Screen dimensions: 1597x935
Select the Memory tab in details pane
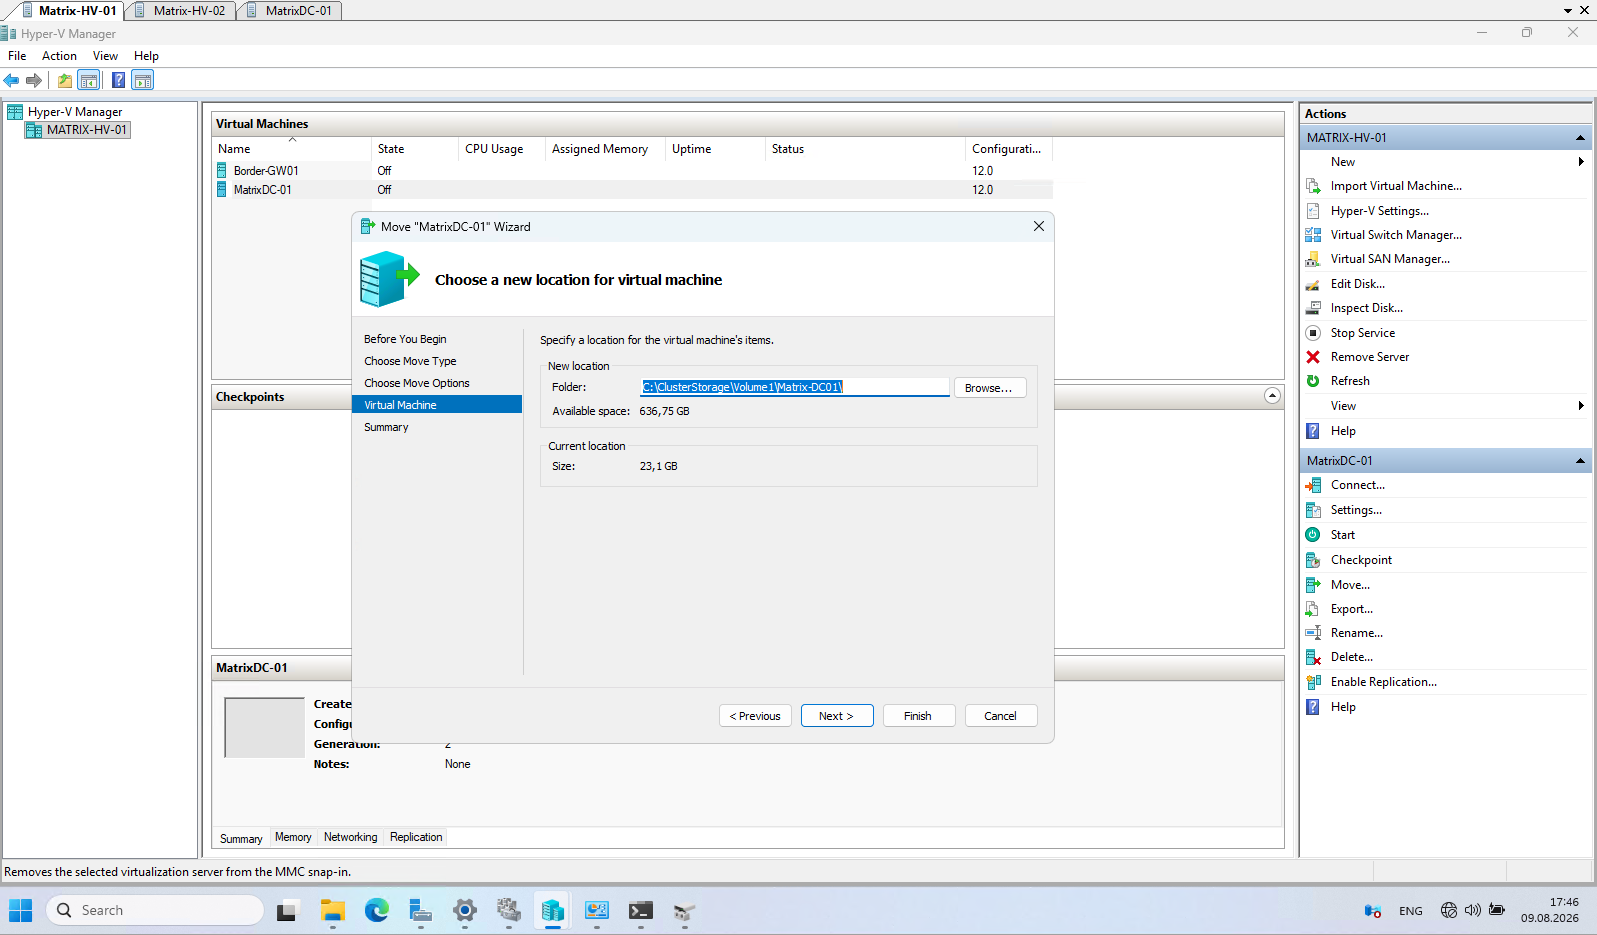point(293,838)
